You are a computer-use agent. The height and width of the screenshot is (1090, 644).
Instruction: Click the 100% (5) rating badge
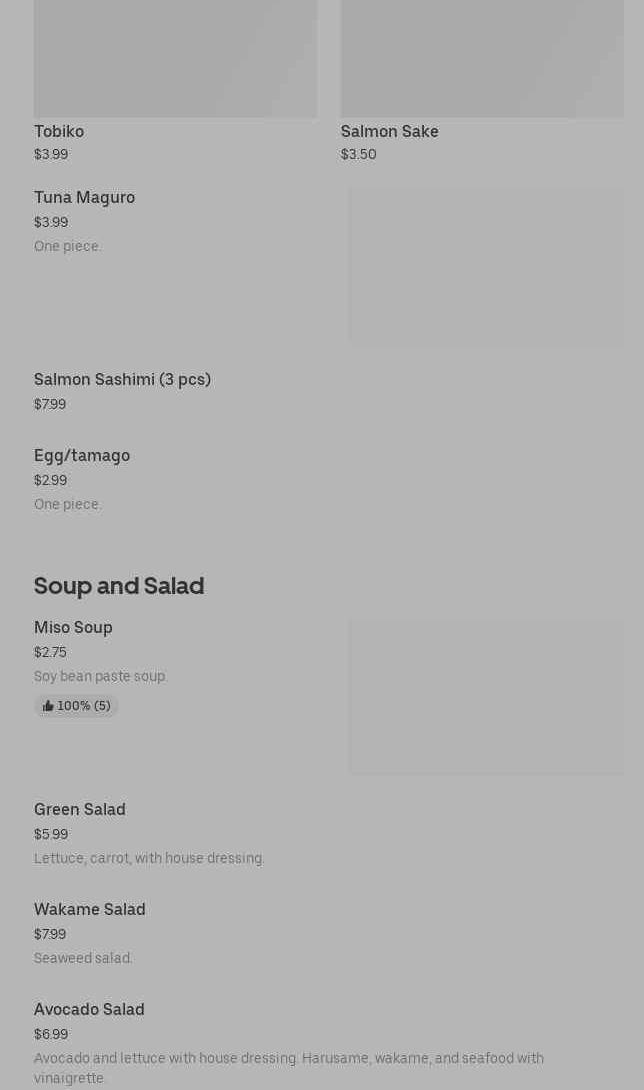point(77,706)
